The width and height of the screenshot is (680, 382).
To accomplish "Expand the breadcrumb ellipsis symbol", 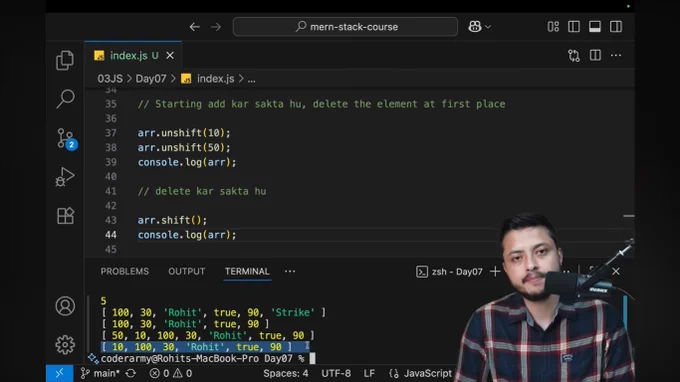I will pyautogui.click(x=252, y=79).
